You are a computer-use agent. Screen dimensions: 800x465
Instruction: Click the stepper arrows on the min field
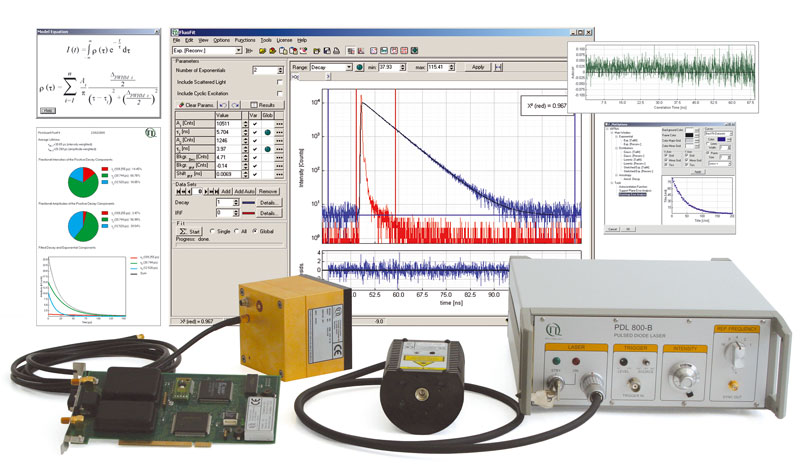403,67
